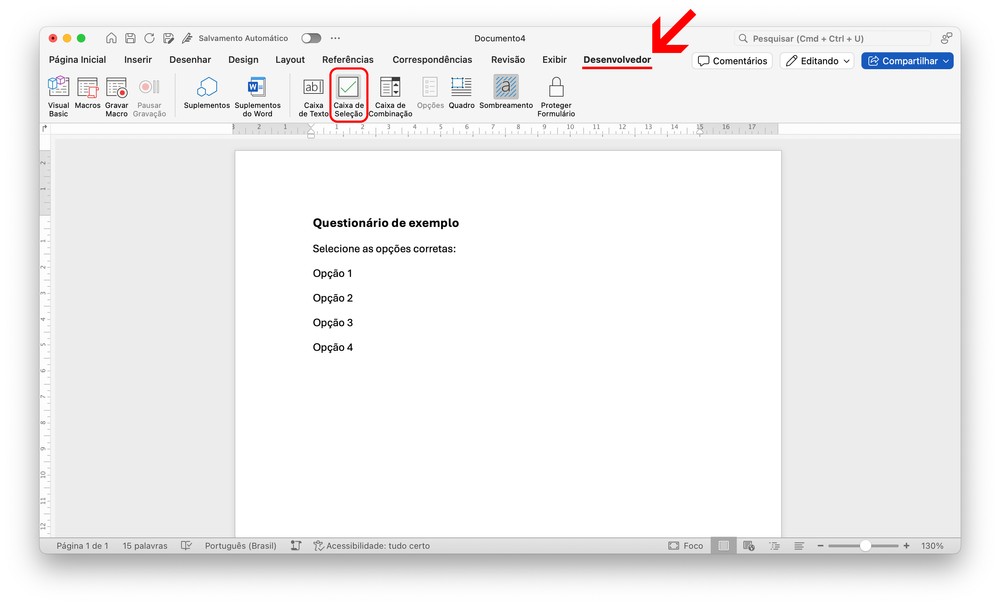This screenshot has height=606, width=1000.
Task: Open the more options ellipsis in title bar
Action: coord(335,38)
